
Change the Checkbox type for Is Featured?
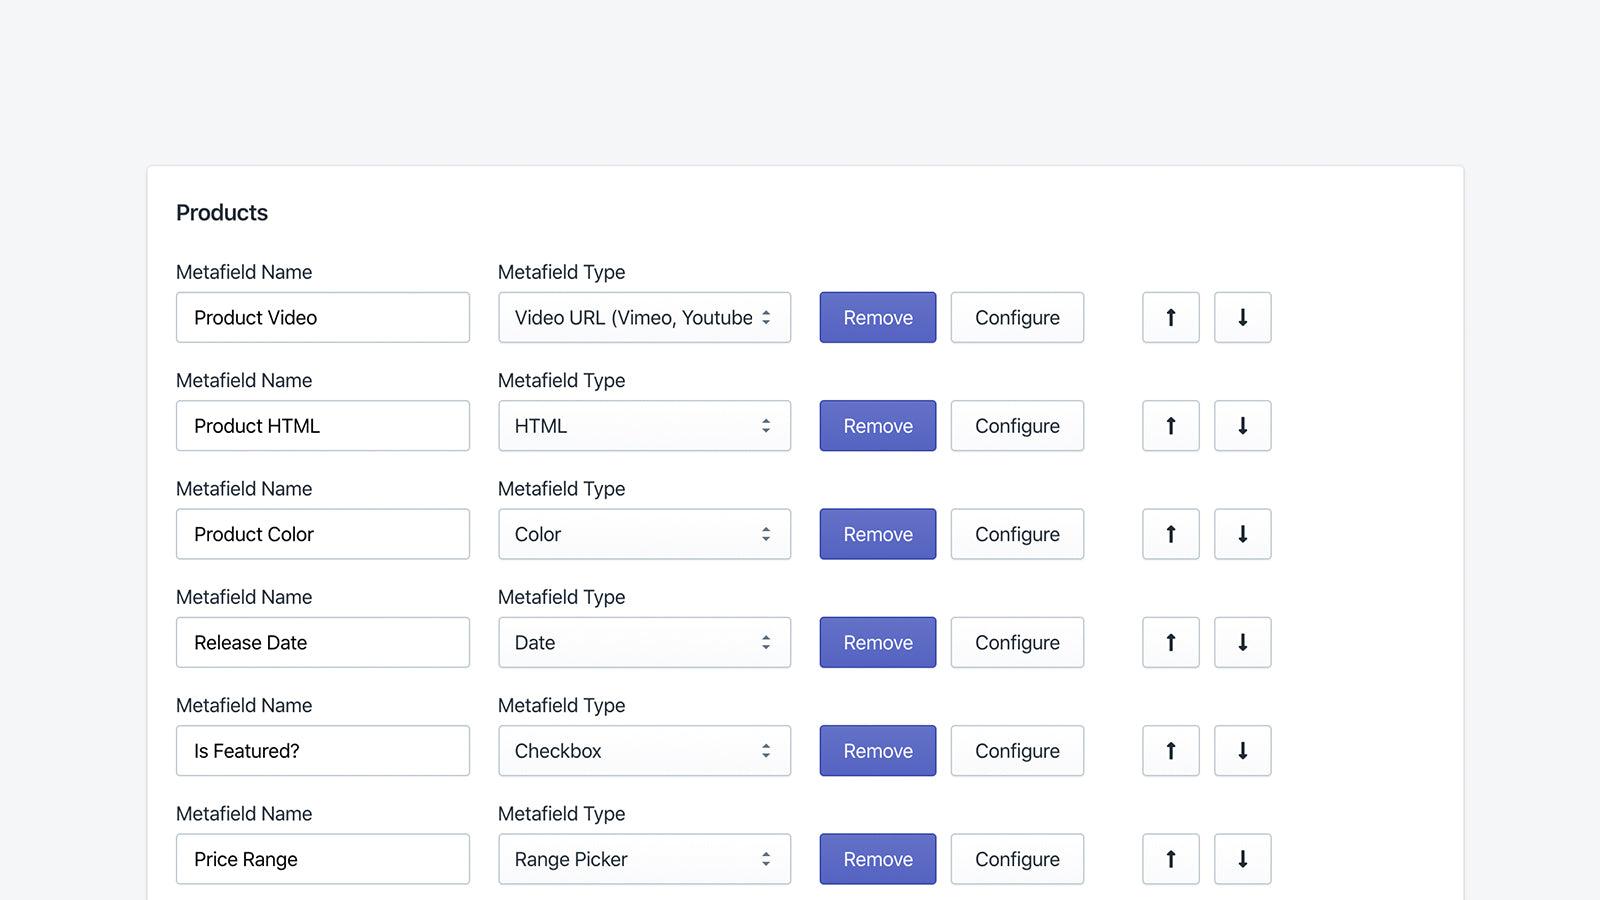click(x=644, y=750)
